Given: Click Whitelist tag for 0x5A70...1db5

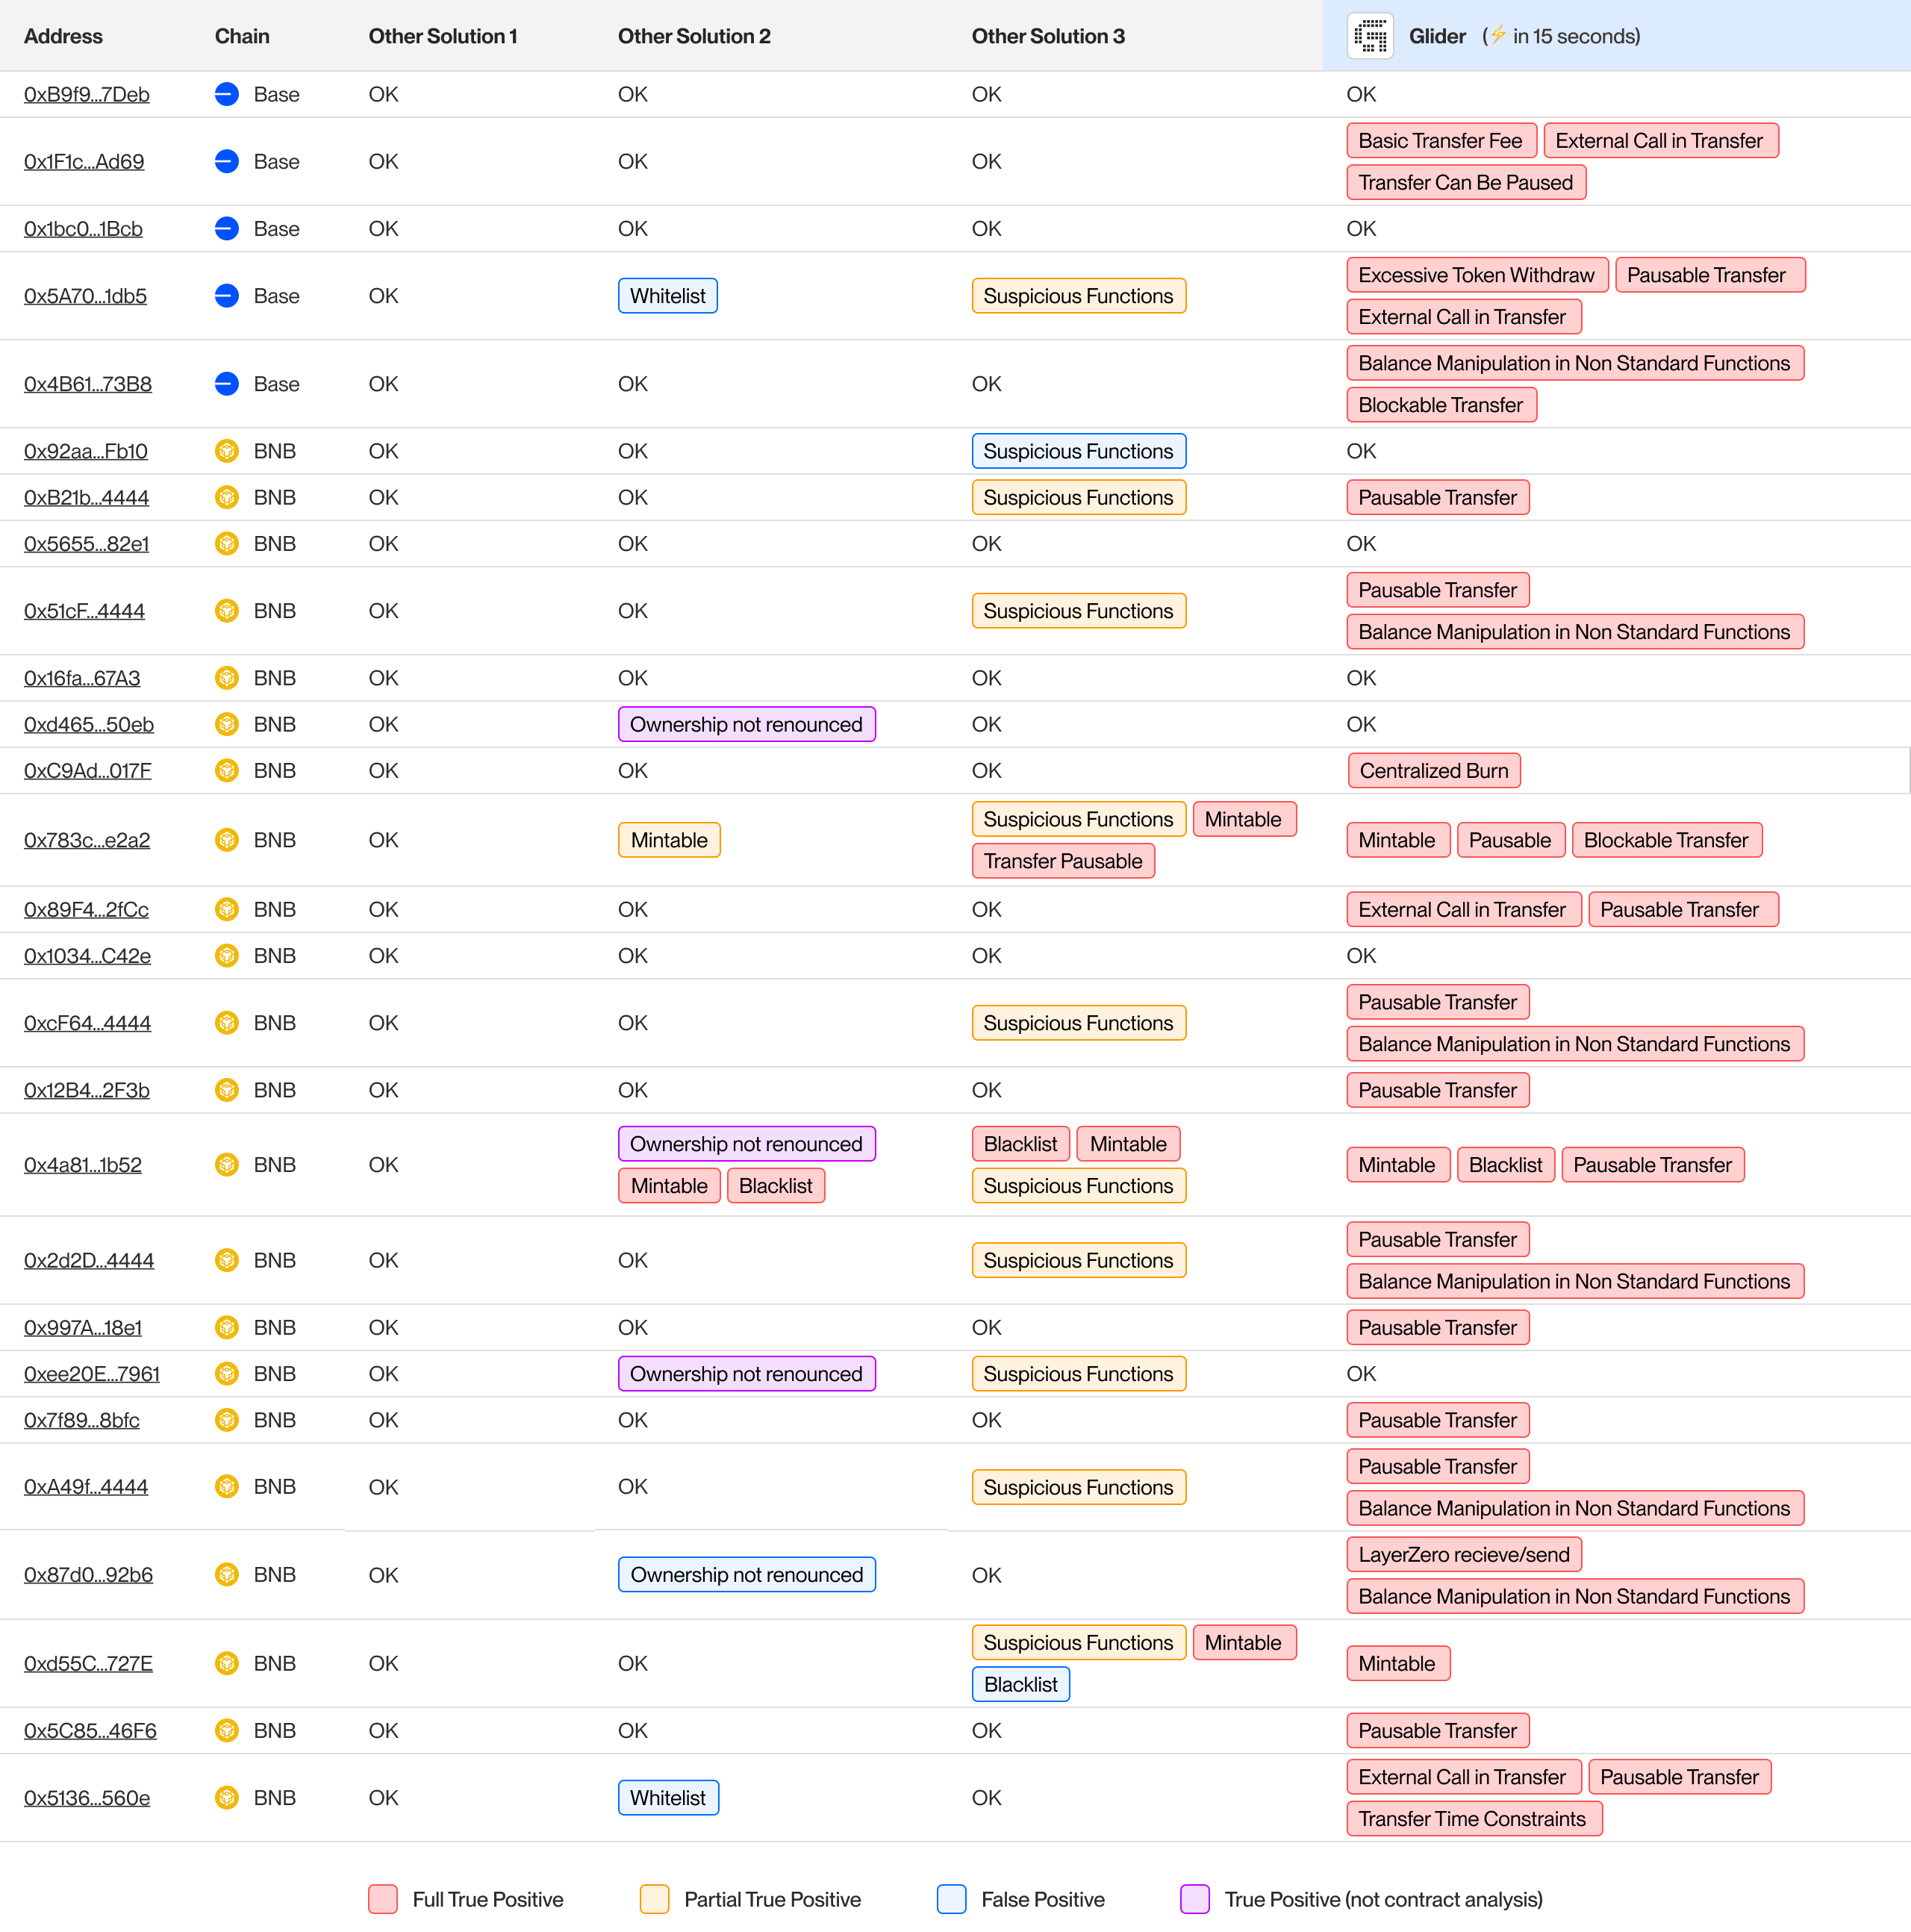Looking at the screenshot, I should pos(667,296).
